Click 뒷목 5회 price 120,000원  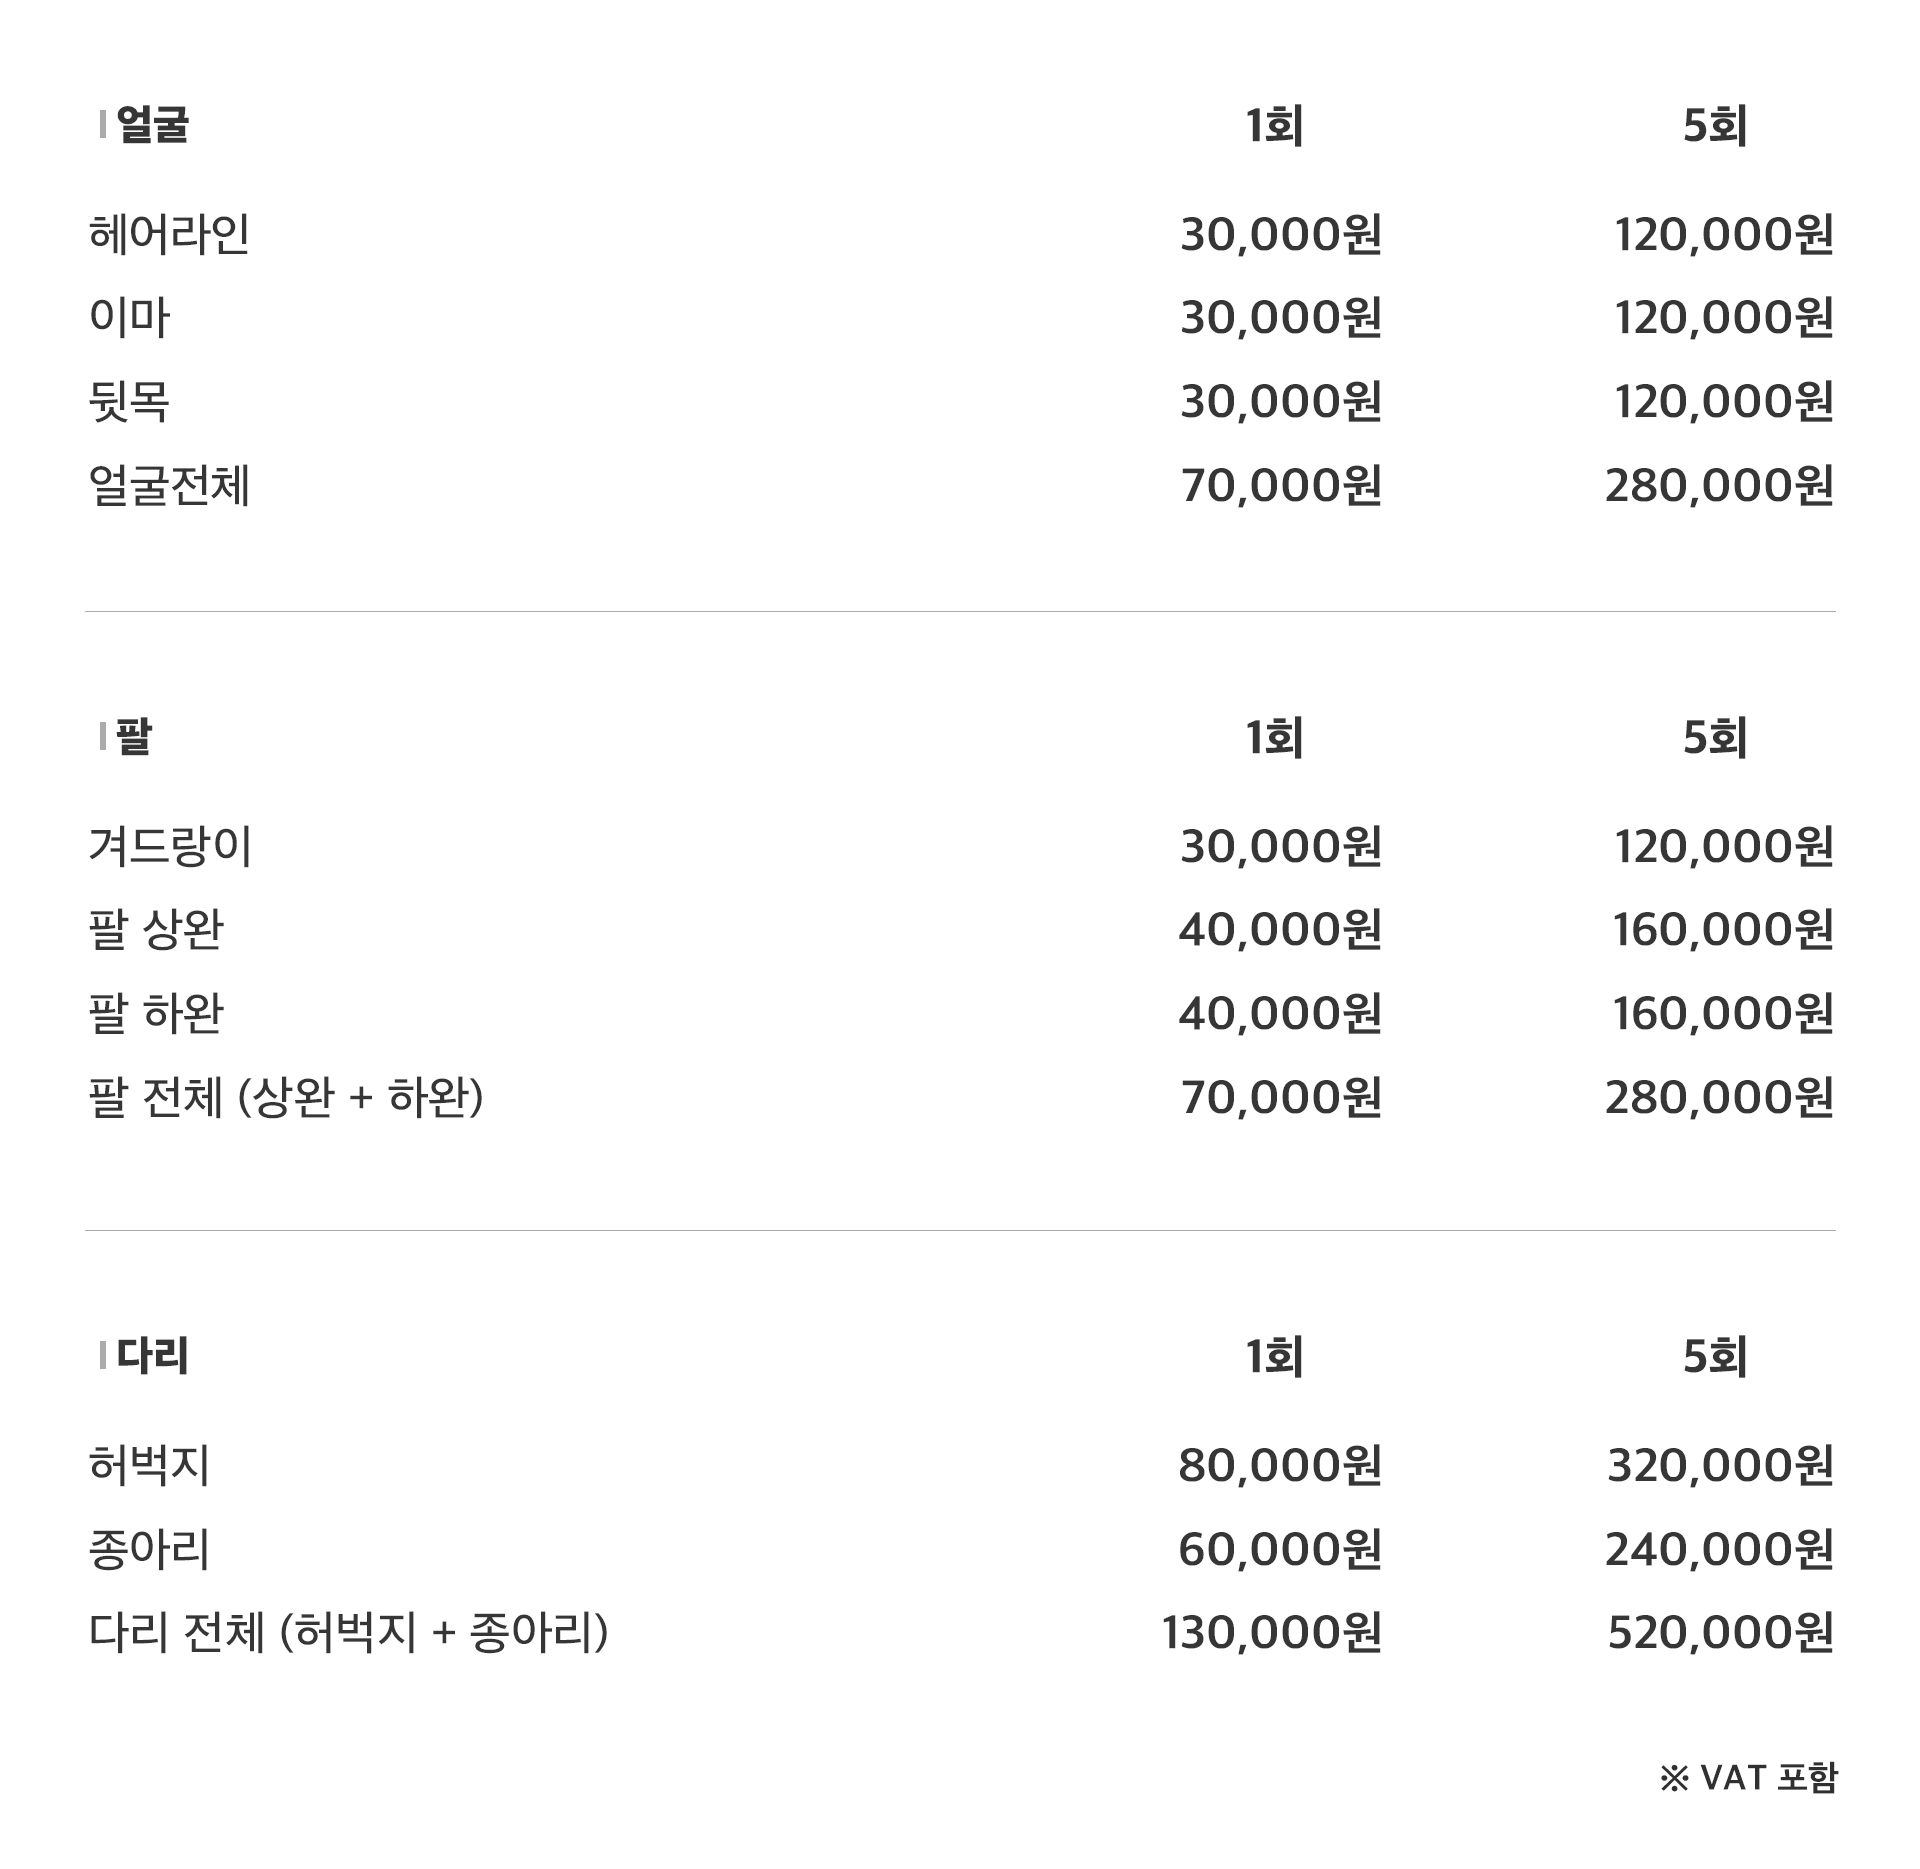(x=1724, y=402)
